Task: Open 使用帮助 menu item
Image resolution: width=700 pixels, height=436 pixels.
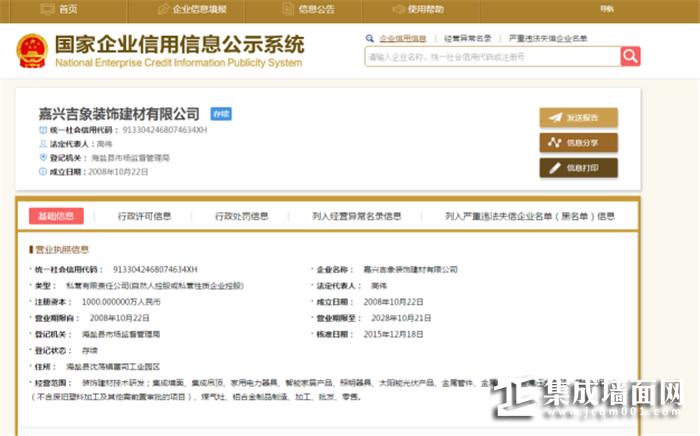Action: [425, 9]
